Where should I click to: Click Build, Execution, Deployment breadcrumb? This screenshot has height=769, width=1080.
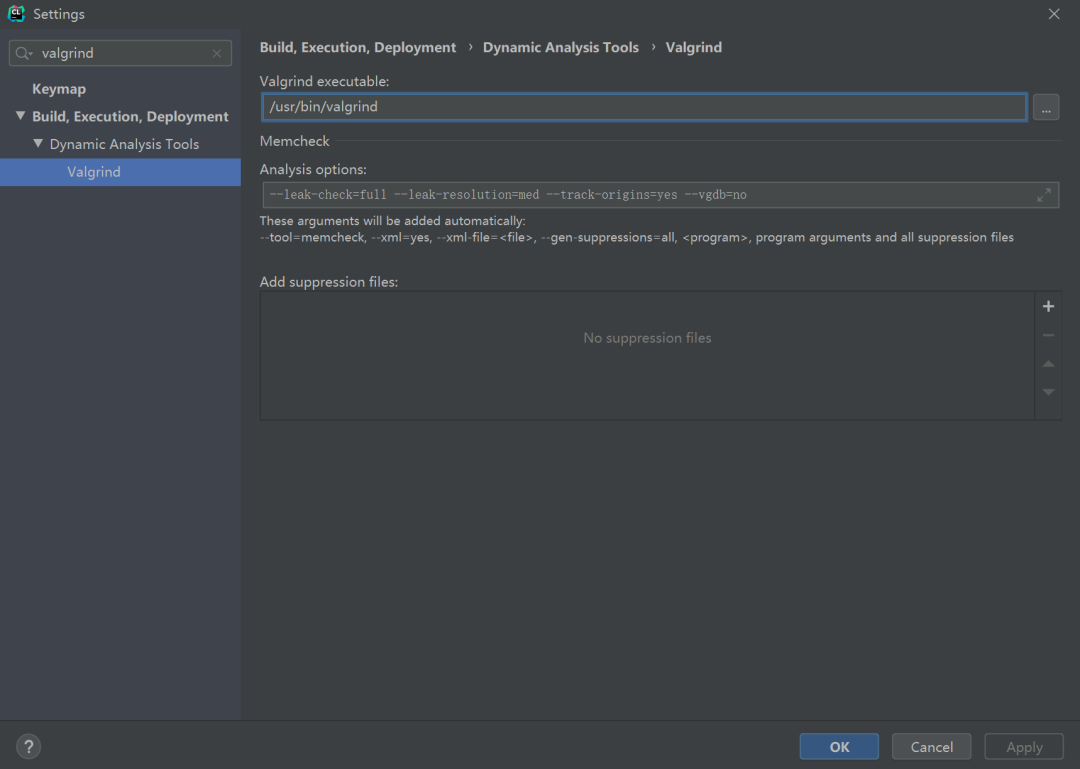357,48
